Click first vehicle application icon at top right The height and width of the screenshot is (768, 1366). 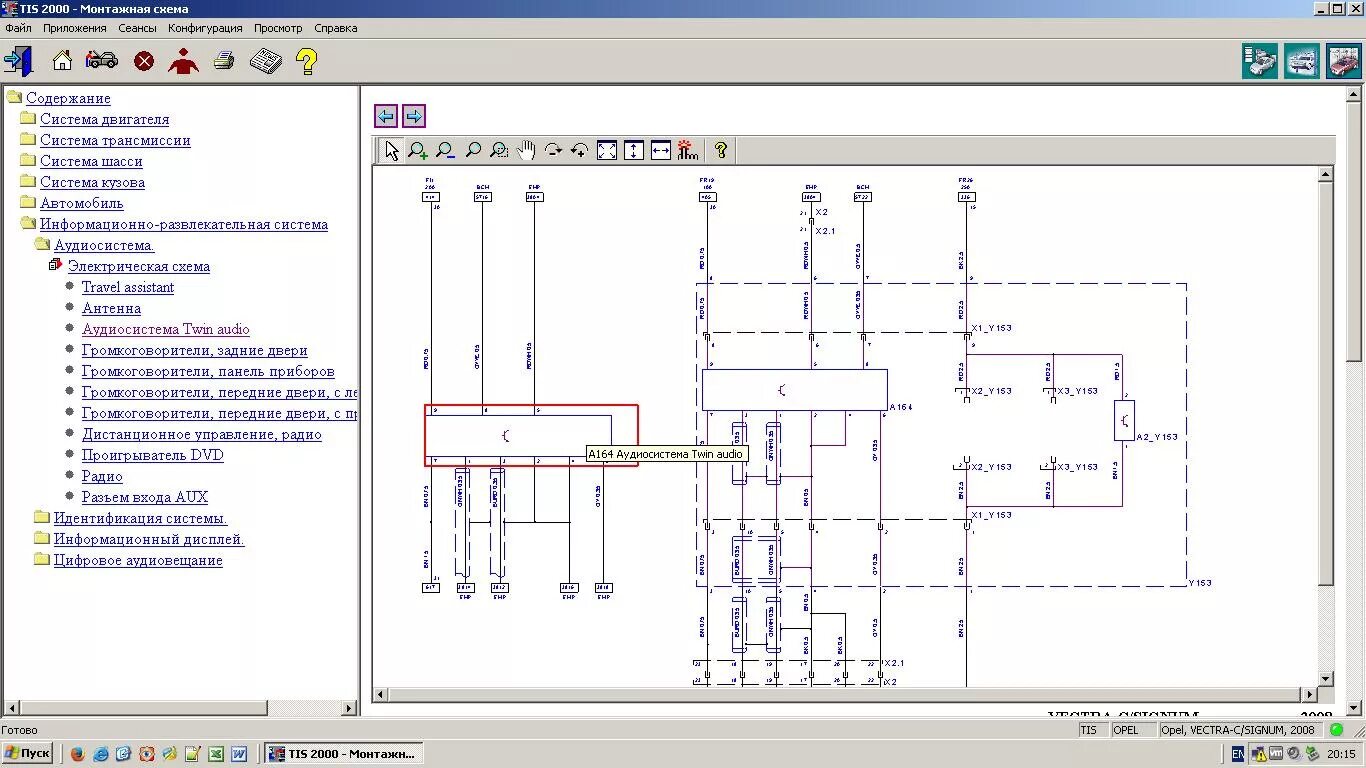click(1260, 61)
